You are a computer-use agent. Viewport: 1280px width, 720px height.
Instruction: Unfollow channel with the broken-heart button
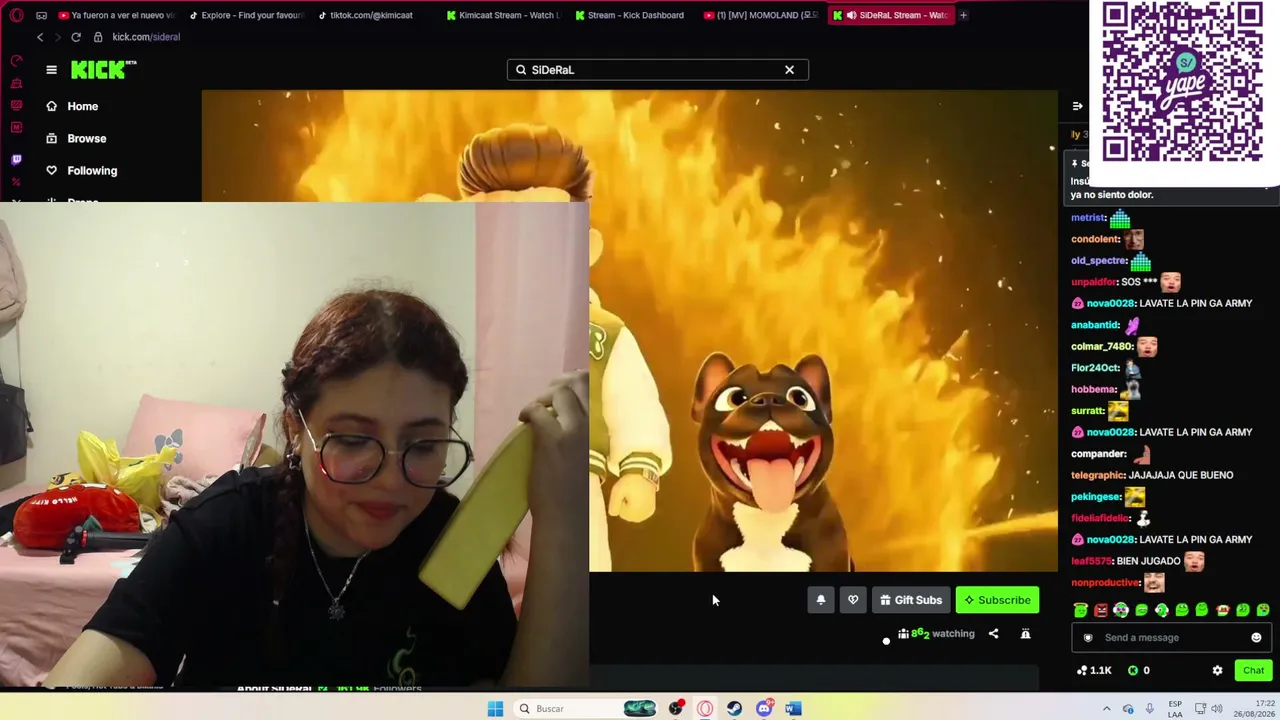click(x=853, y=600)
